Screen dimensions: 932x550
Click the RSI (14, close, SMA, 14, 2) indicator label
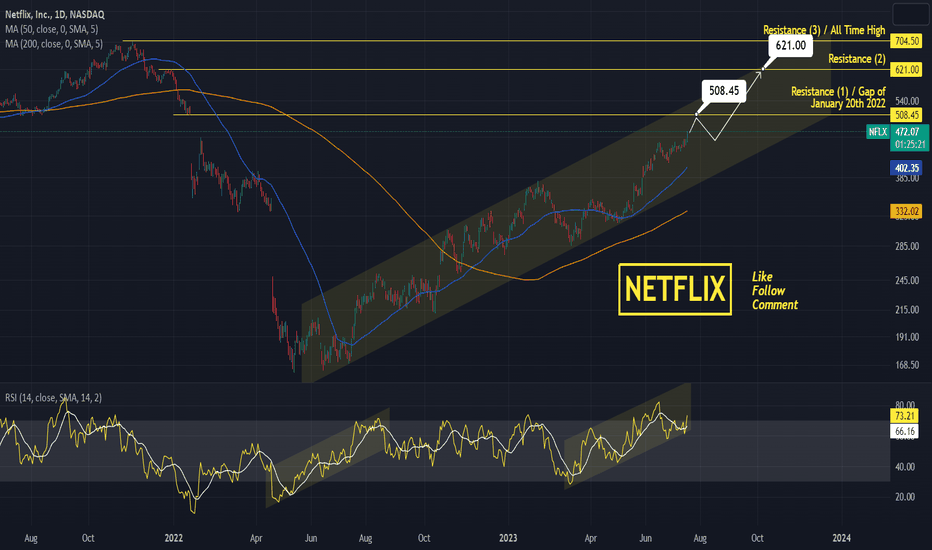[x=53, y=398]
